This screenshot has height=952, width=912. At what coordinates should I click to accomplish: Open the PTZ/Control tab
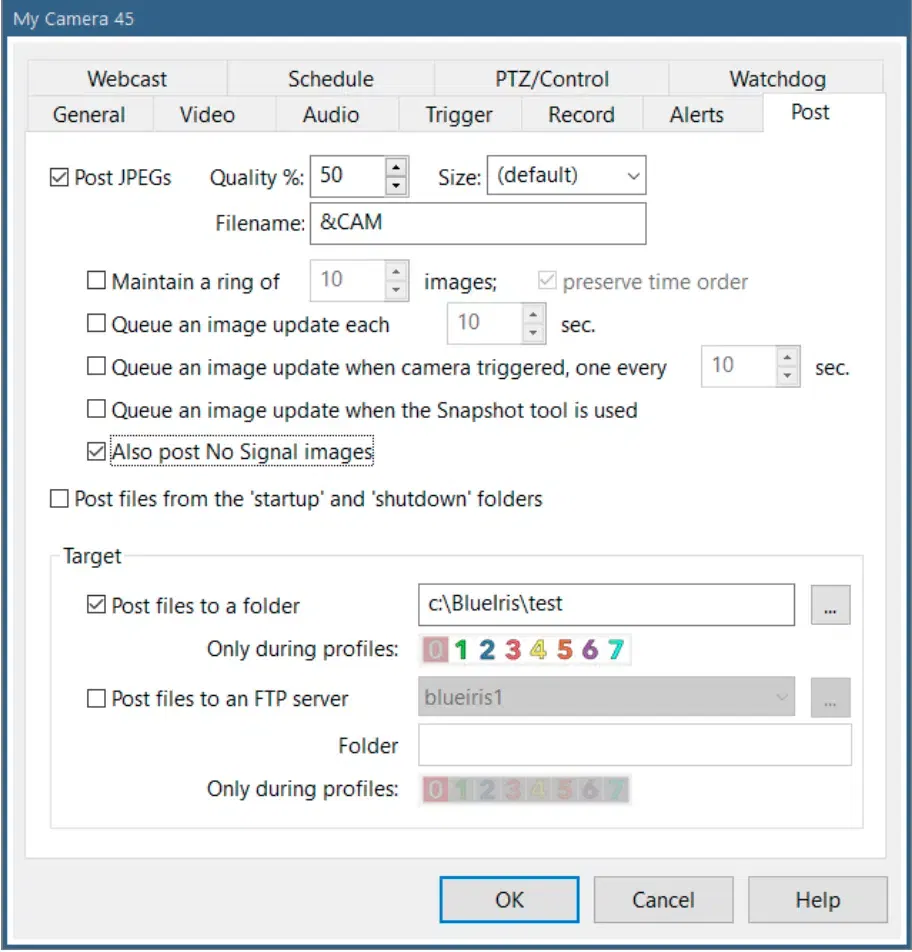point(551,79)
